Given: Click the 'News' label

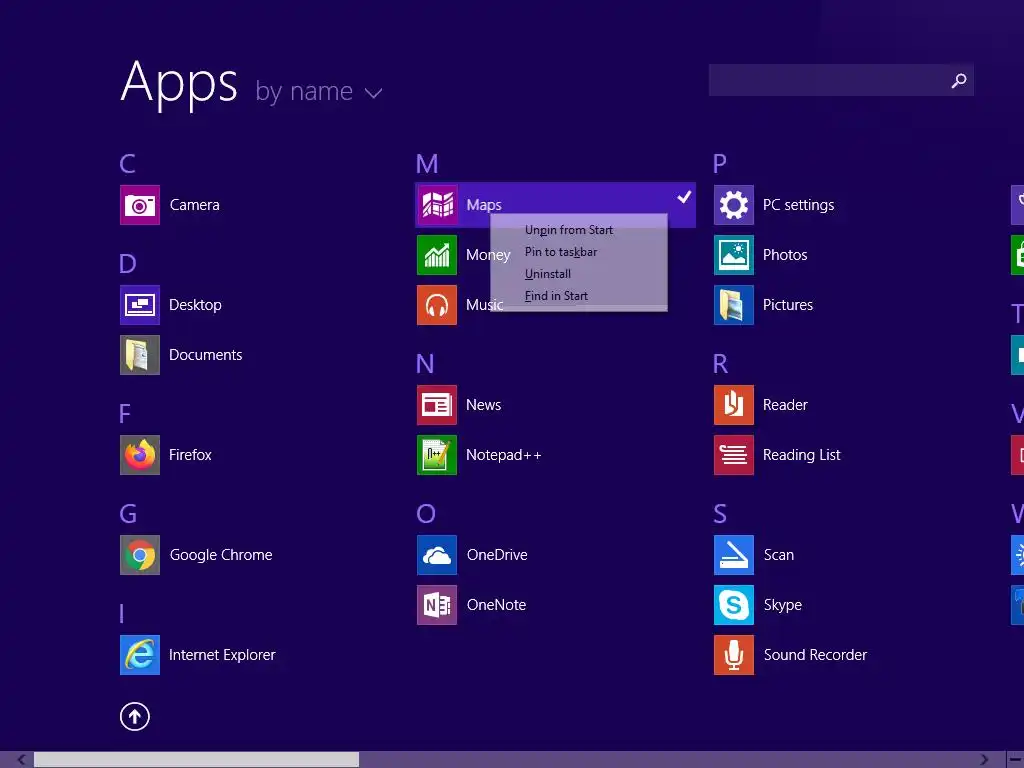Looking at the screenshot, I should [x=483, y=405].
